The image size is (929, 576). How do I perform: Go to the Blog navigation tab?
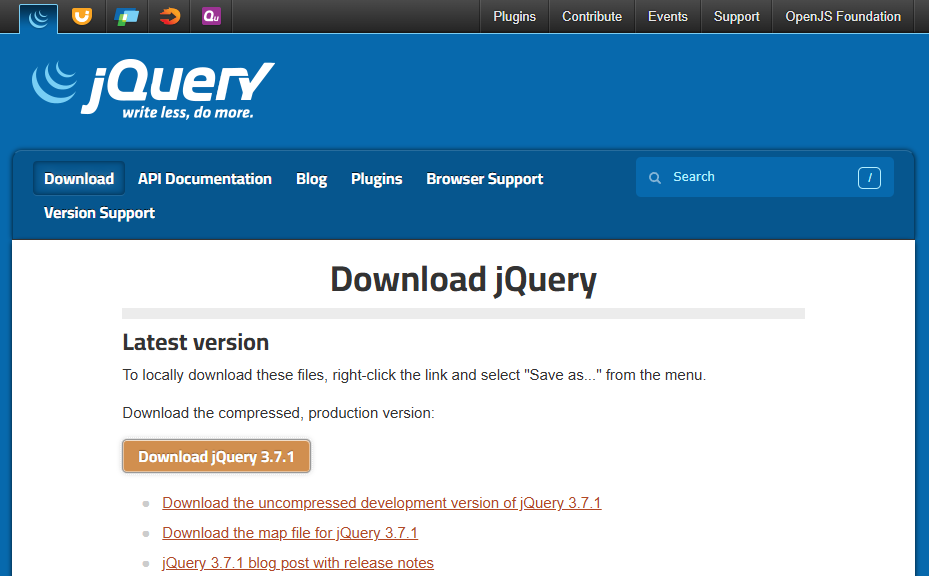pyautogui.click(x=311, y=179)
